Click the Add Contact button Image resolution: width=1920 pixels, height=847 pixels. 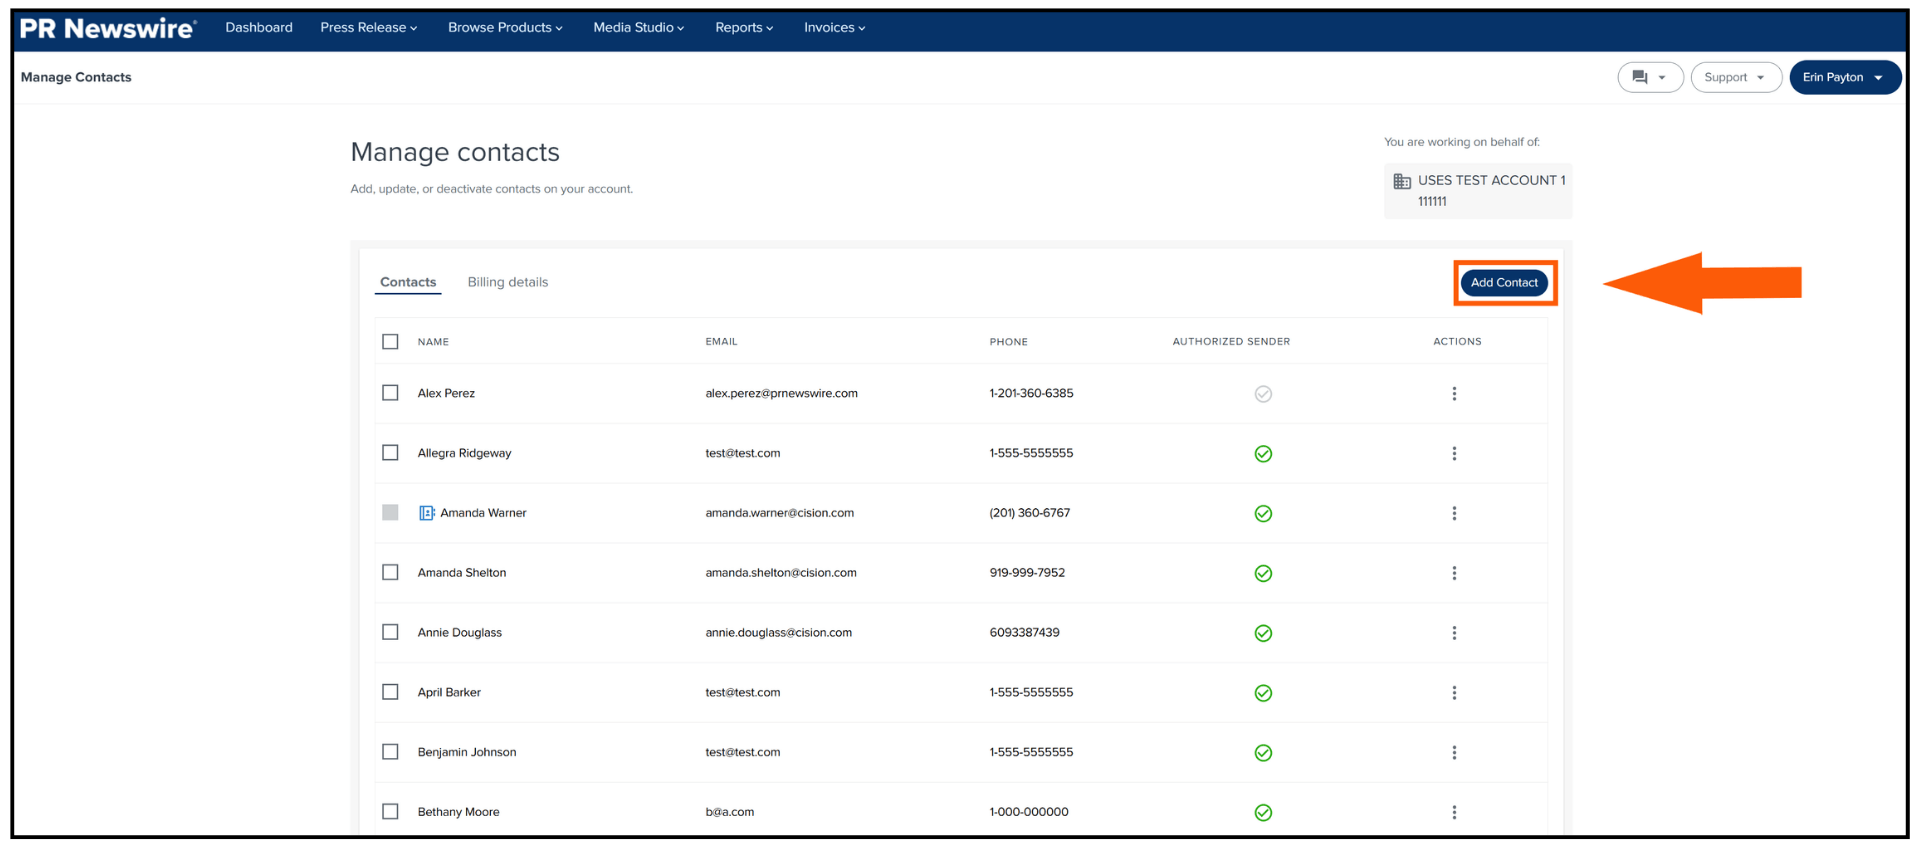1504,283
